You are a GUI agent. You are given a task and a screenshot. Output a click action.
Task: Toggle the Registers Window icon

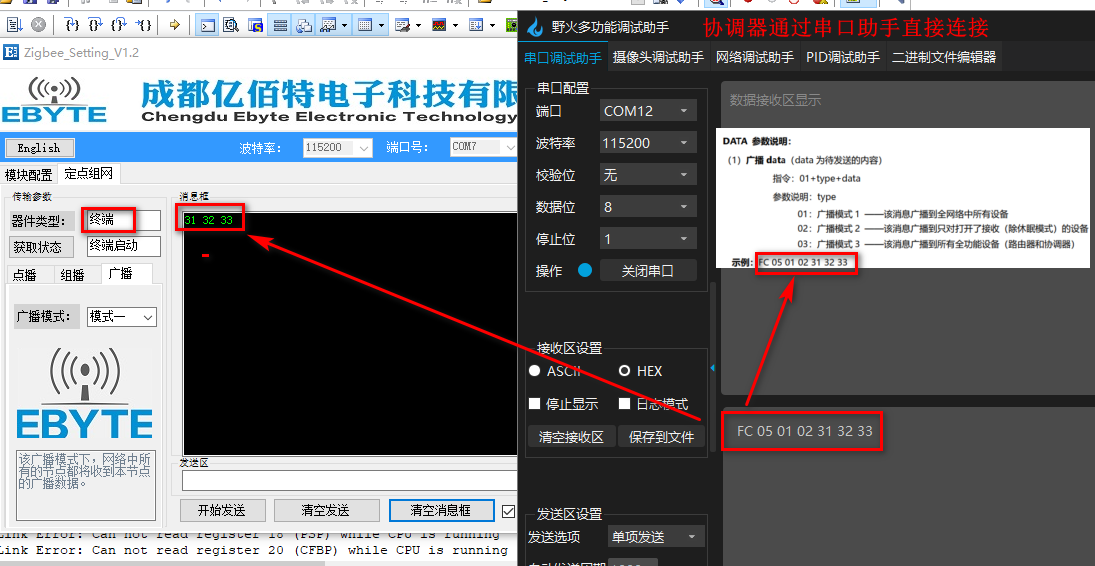(x=280, y=26)
